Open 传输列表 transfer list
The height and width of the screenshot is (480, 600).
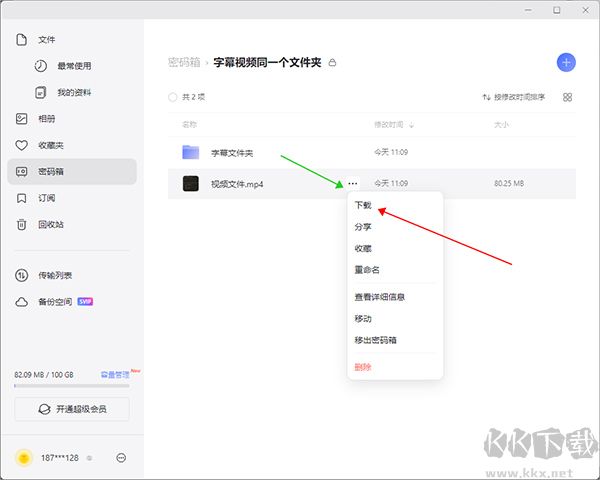54,275
